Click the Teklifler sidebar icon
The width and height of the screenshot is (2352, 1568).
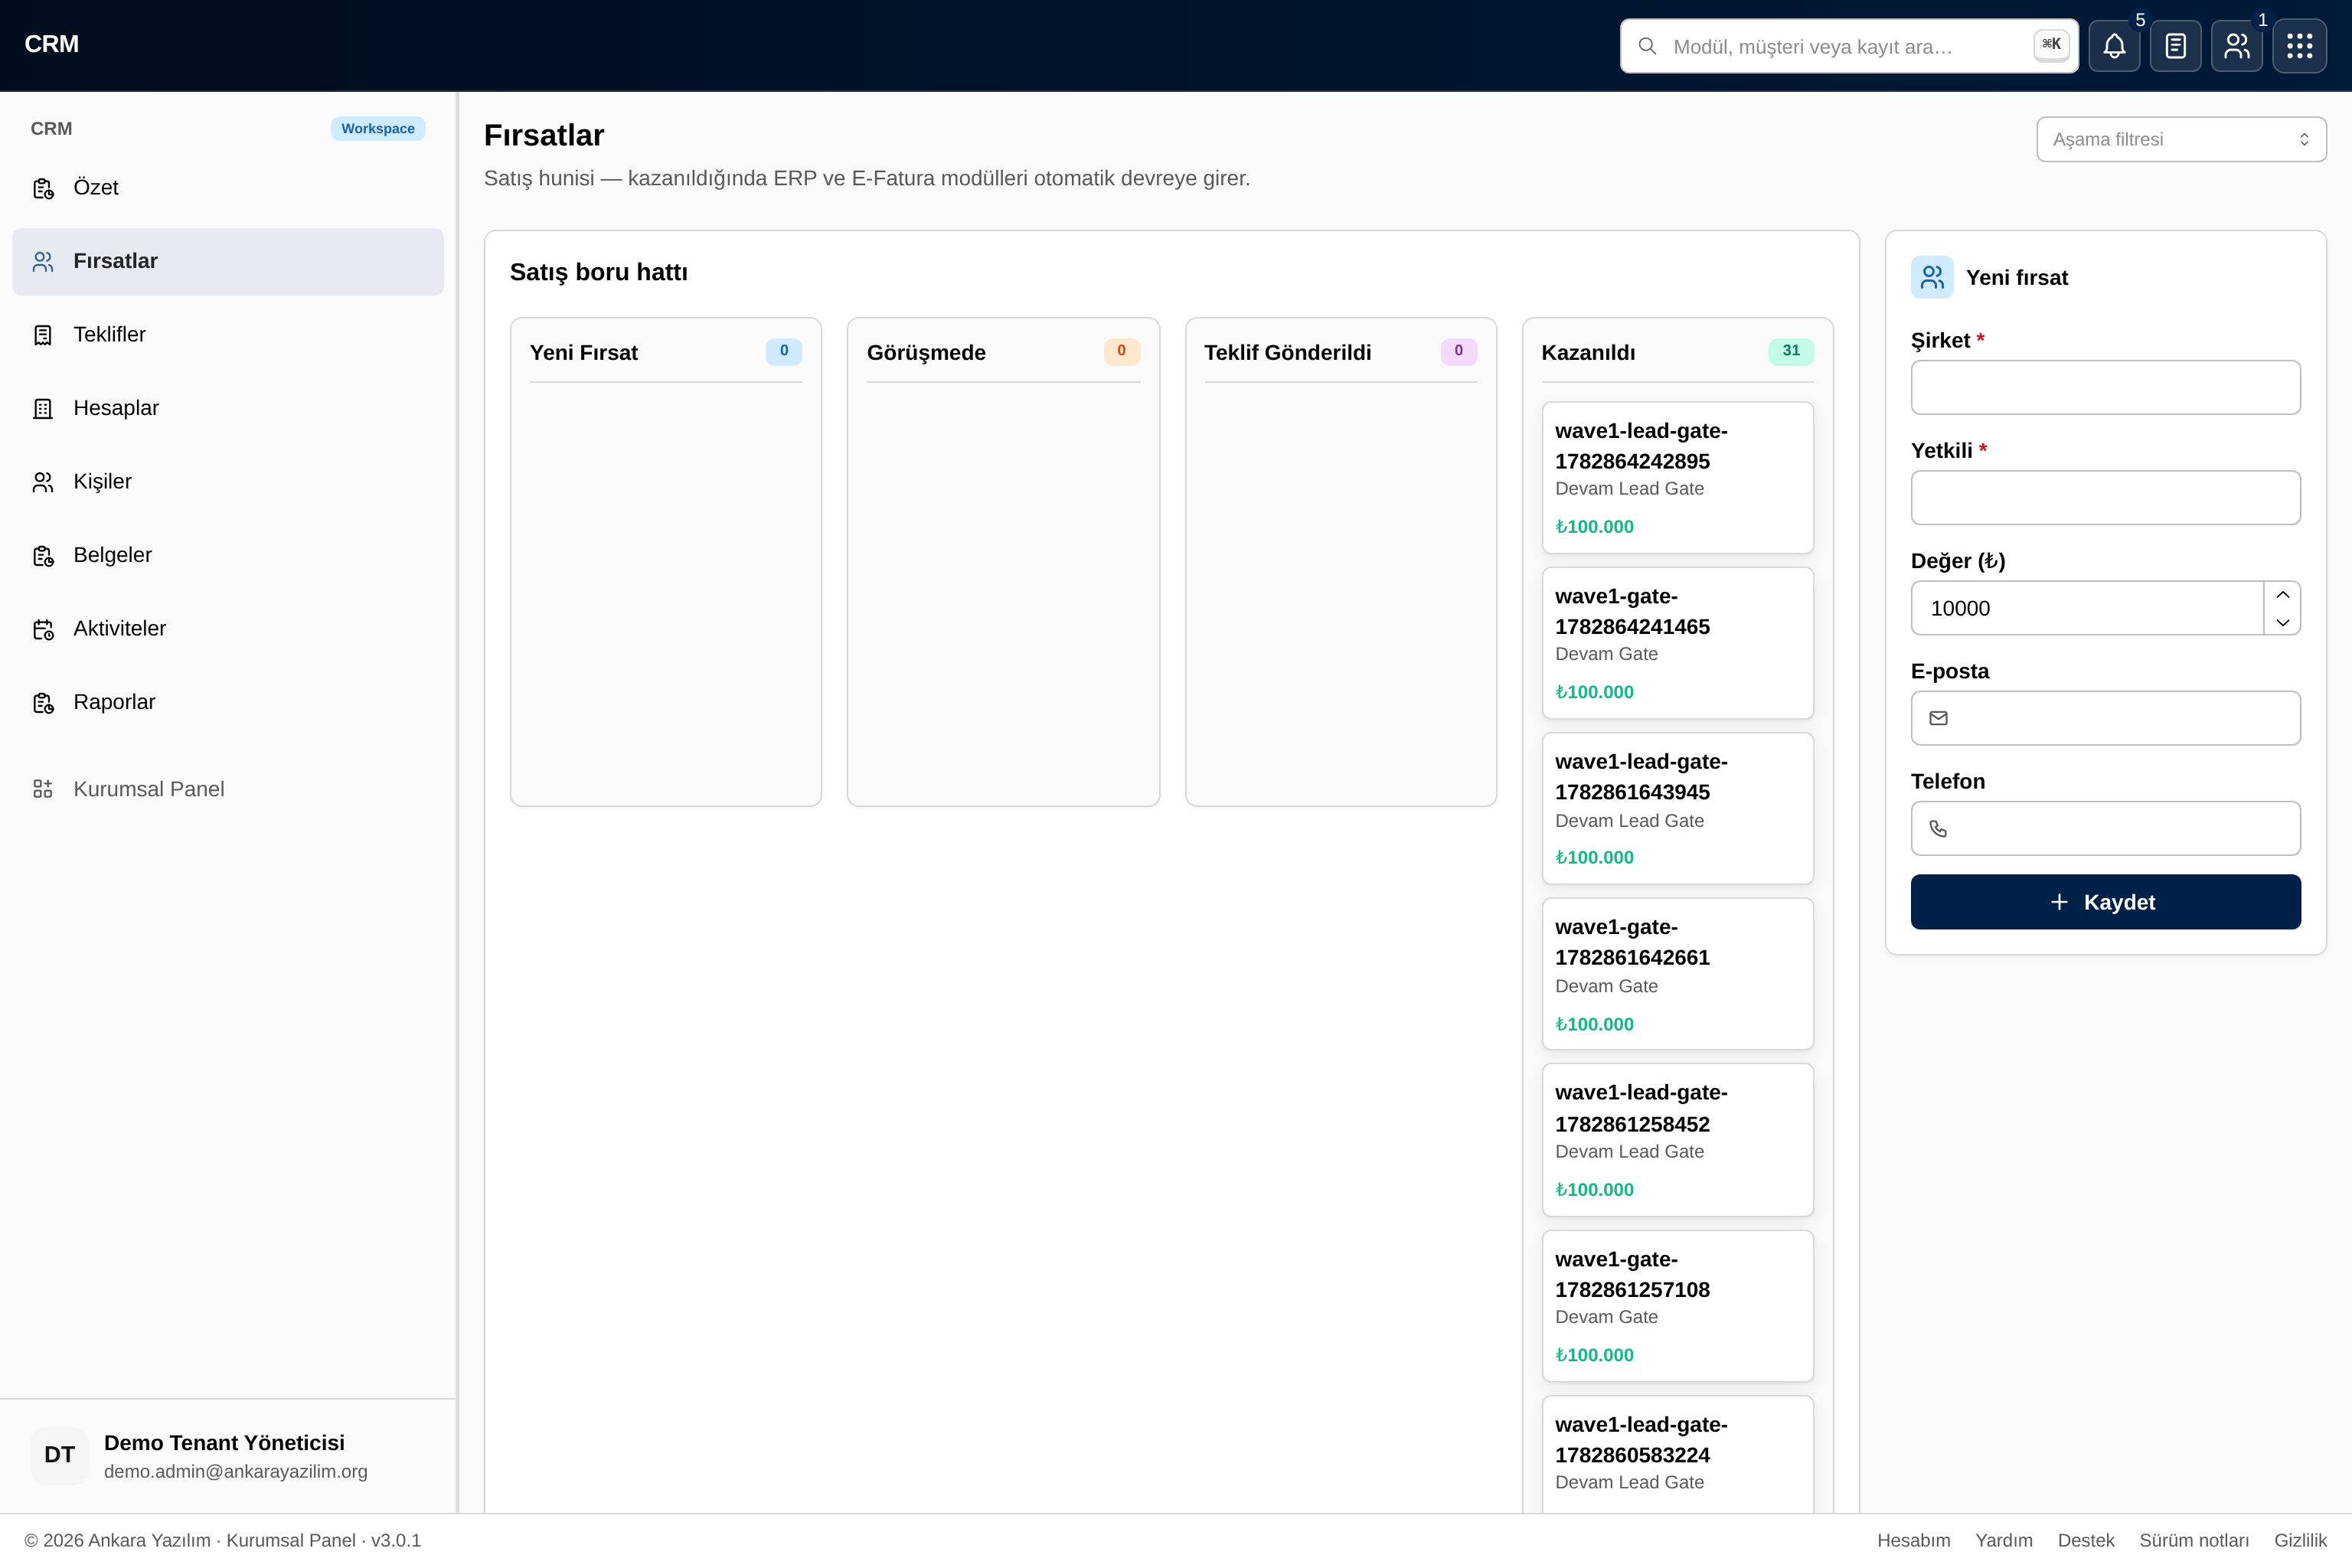[43, 335]
